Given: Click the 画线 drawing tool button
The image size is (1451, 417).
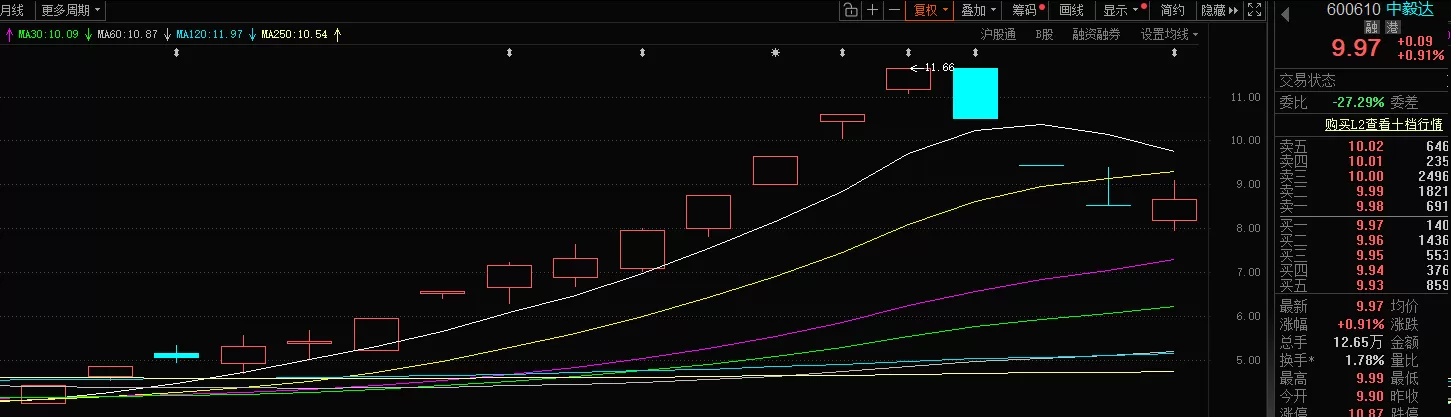Looking at the screenshot, I should click(1071, 10).
